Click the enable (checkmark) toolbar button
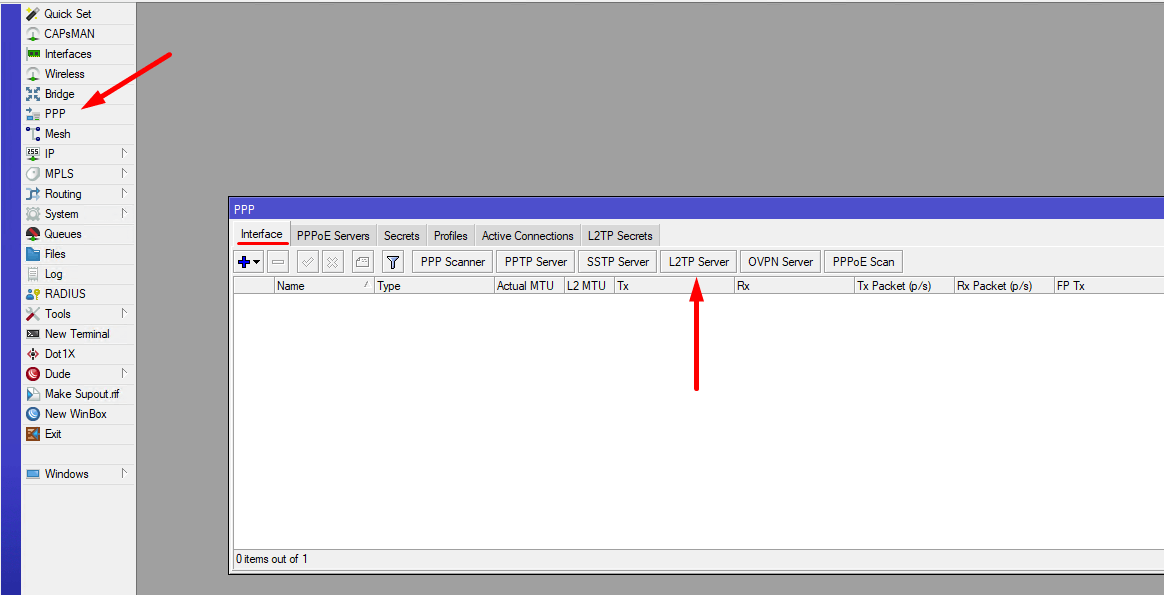 pos(308,262)
